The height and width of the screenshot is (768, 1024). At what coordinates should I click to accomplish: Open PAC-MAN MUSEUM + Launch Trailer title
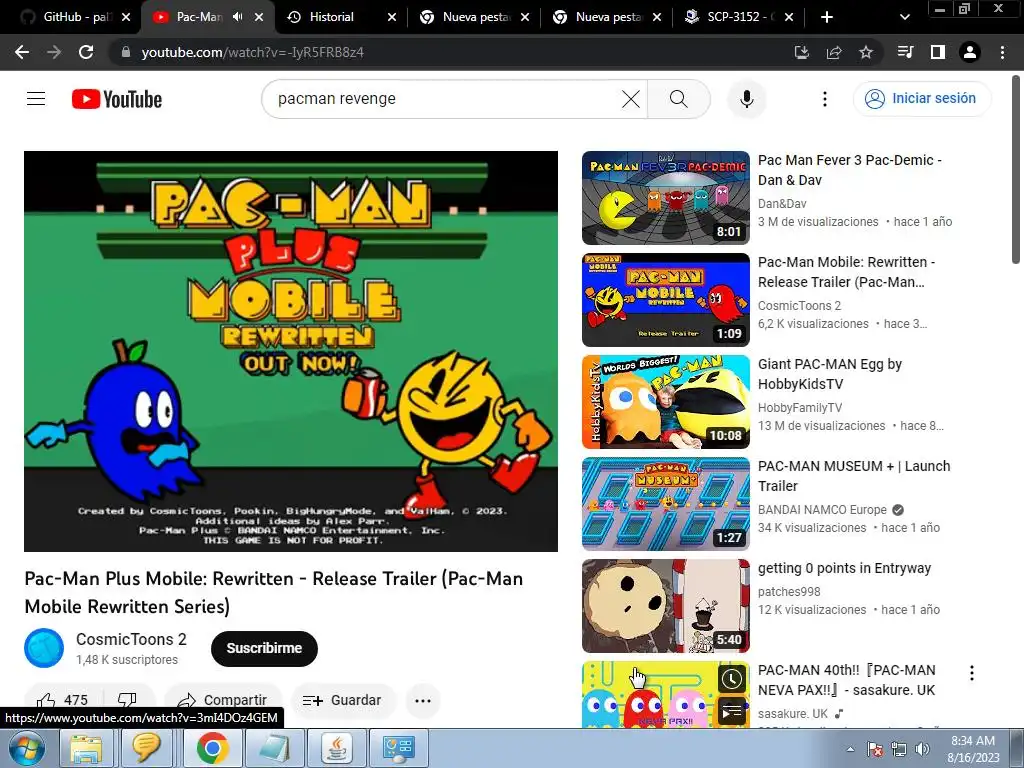[854, 475]
